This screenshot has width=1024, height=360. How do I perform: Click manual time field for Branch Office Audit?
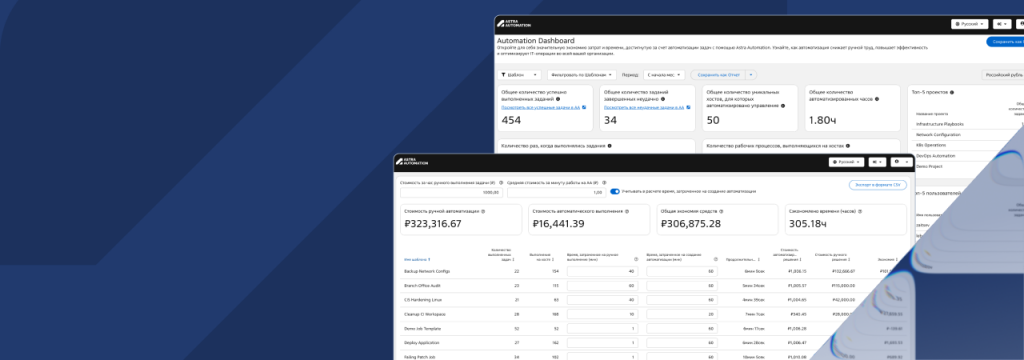tap(603, 286)
